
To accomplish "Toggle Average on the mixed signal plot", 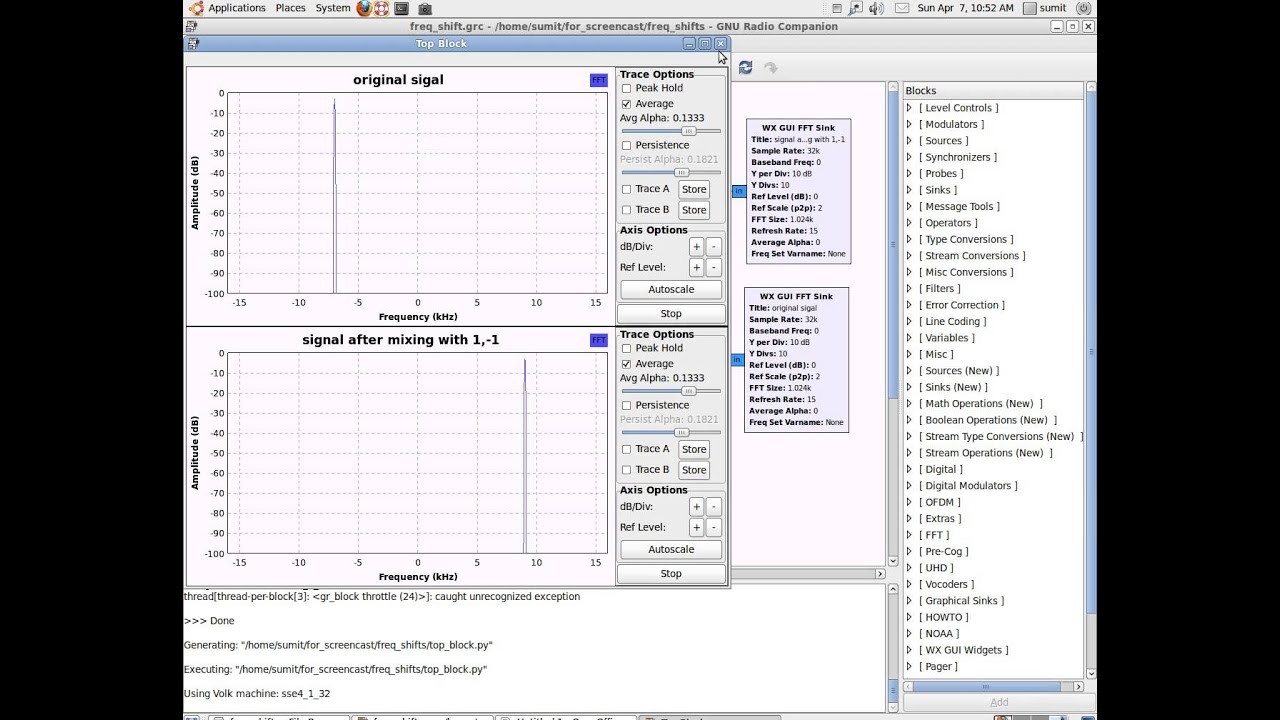I will click(x=627, y=364).
